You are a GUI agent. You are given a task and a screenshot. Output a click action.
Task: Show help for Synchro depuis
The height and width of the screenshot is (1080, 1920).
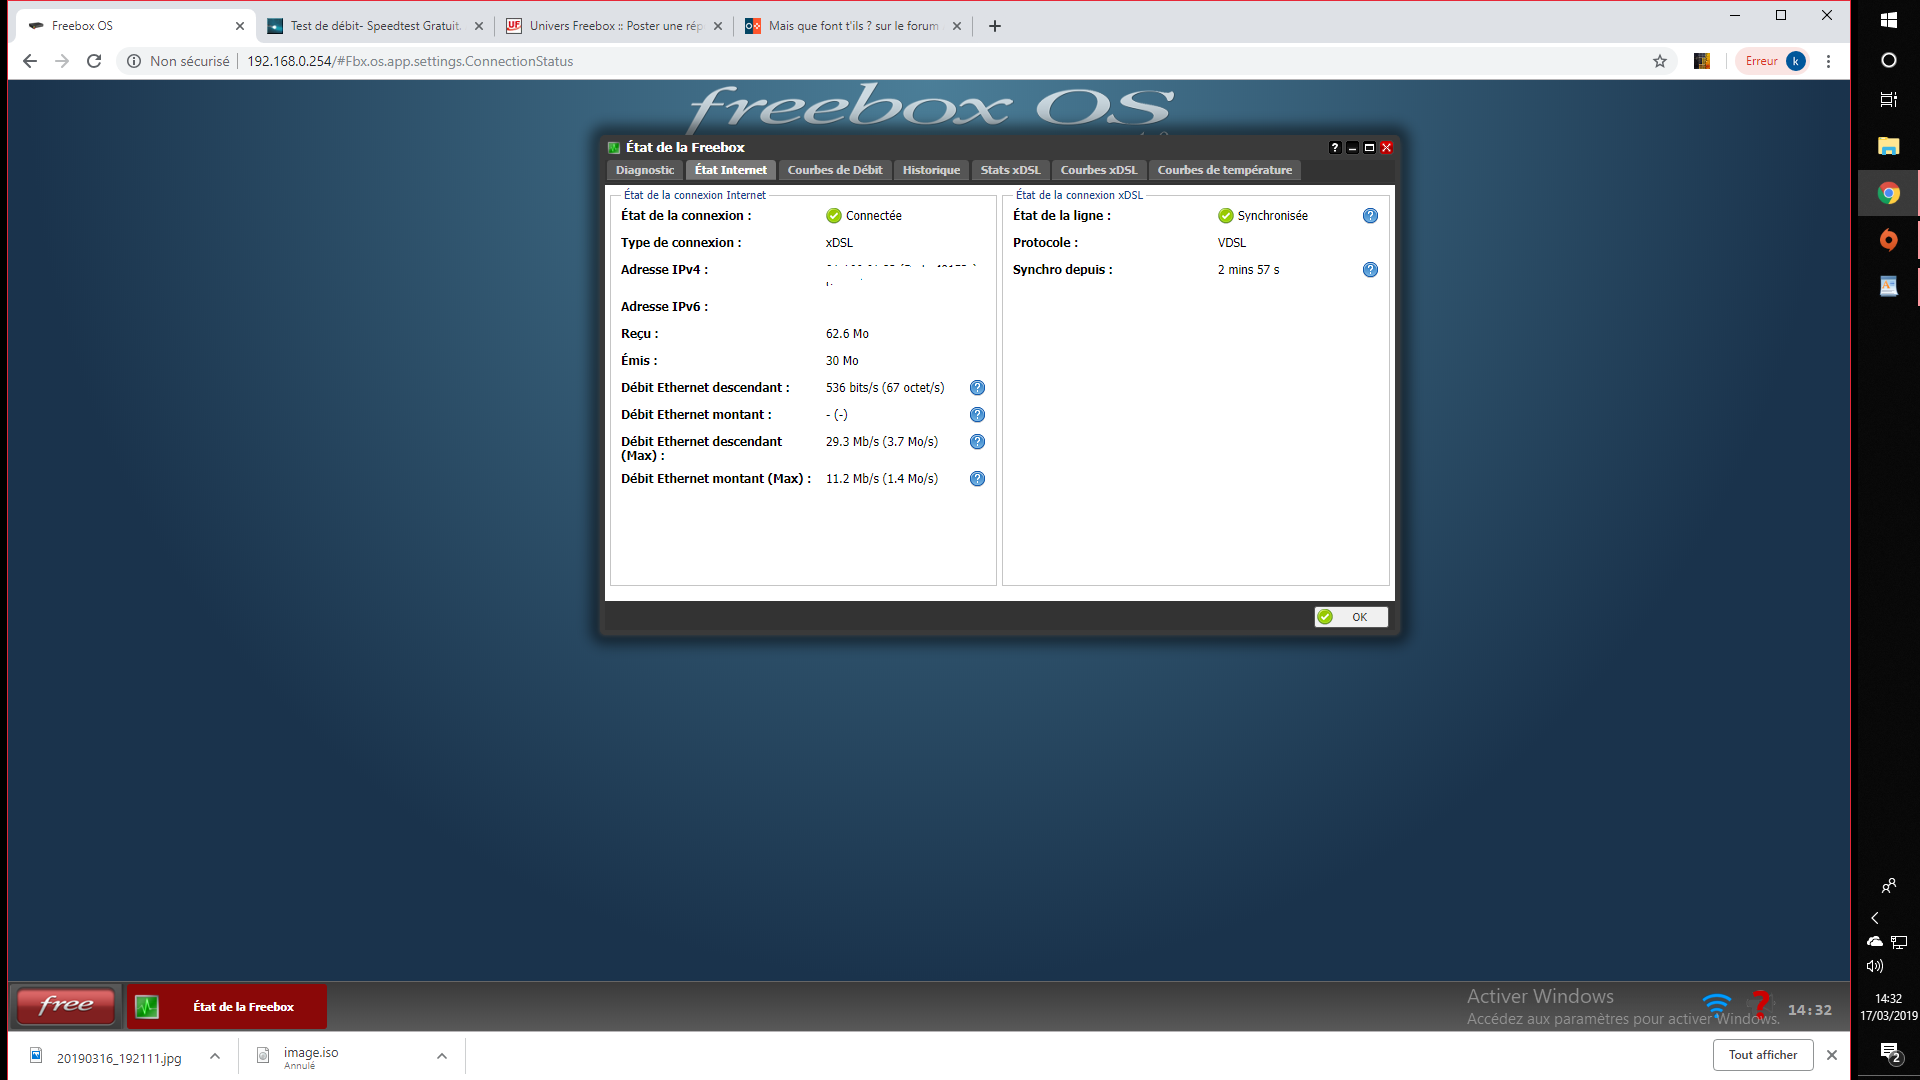pyautogui.click(x=1370, y=270)
